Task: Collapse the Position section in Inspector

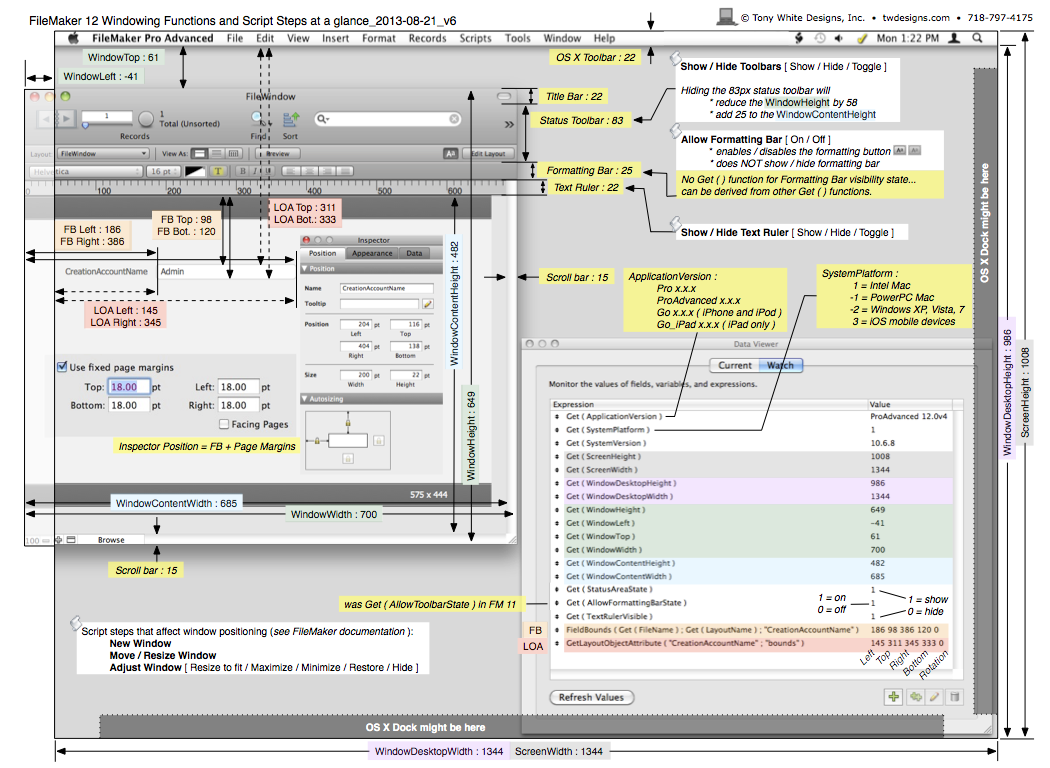Action: [305, 268]
